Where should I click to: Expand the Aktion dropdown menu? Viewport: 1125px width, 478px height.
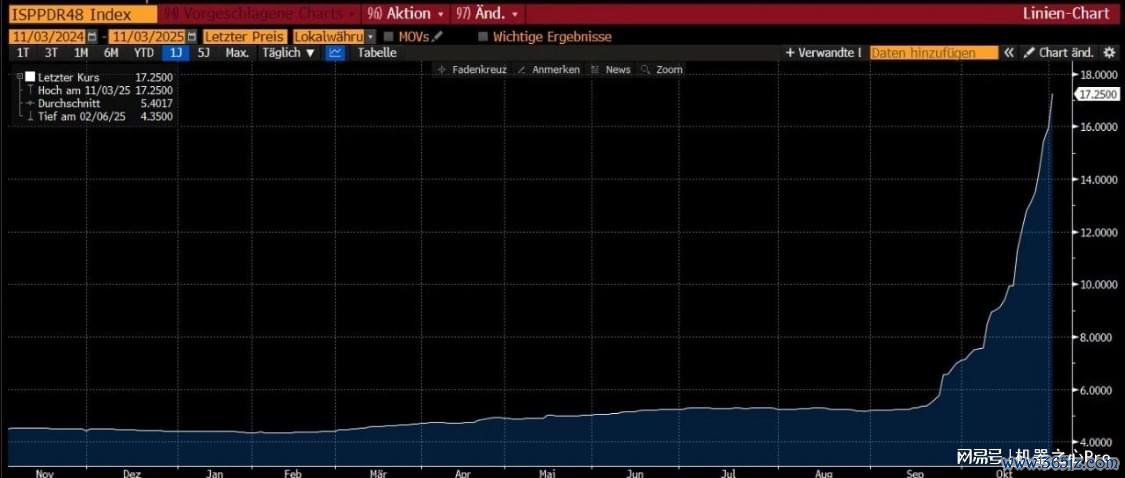[406, 14]
